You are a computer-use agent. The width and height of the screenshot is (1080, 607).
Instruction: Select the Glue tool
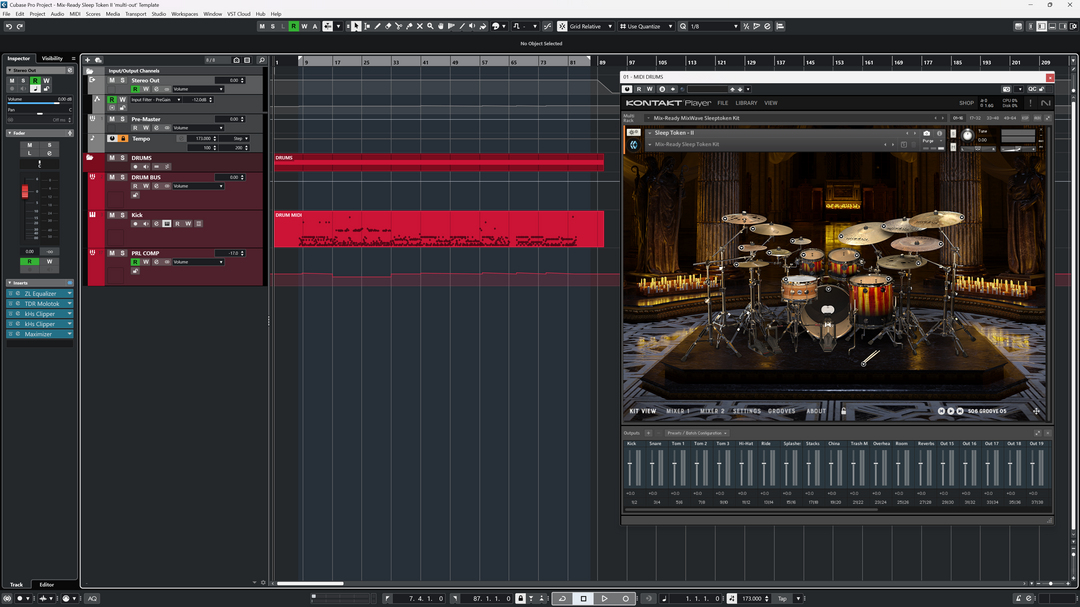point(409,26)
